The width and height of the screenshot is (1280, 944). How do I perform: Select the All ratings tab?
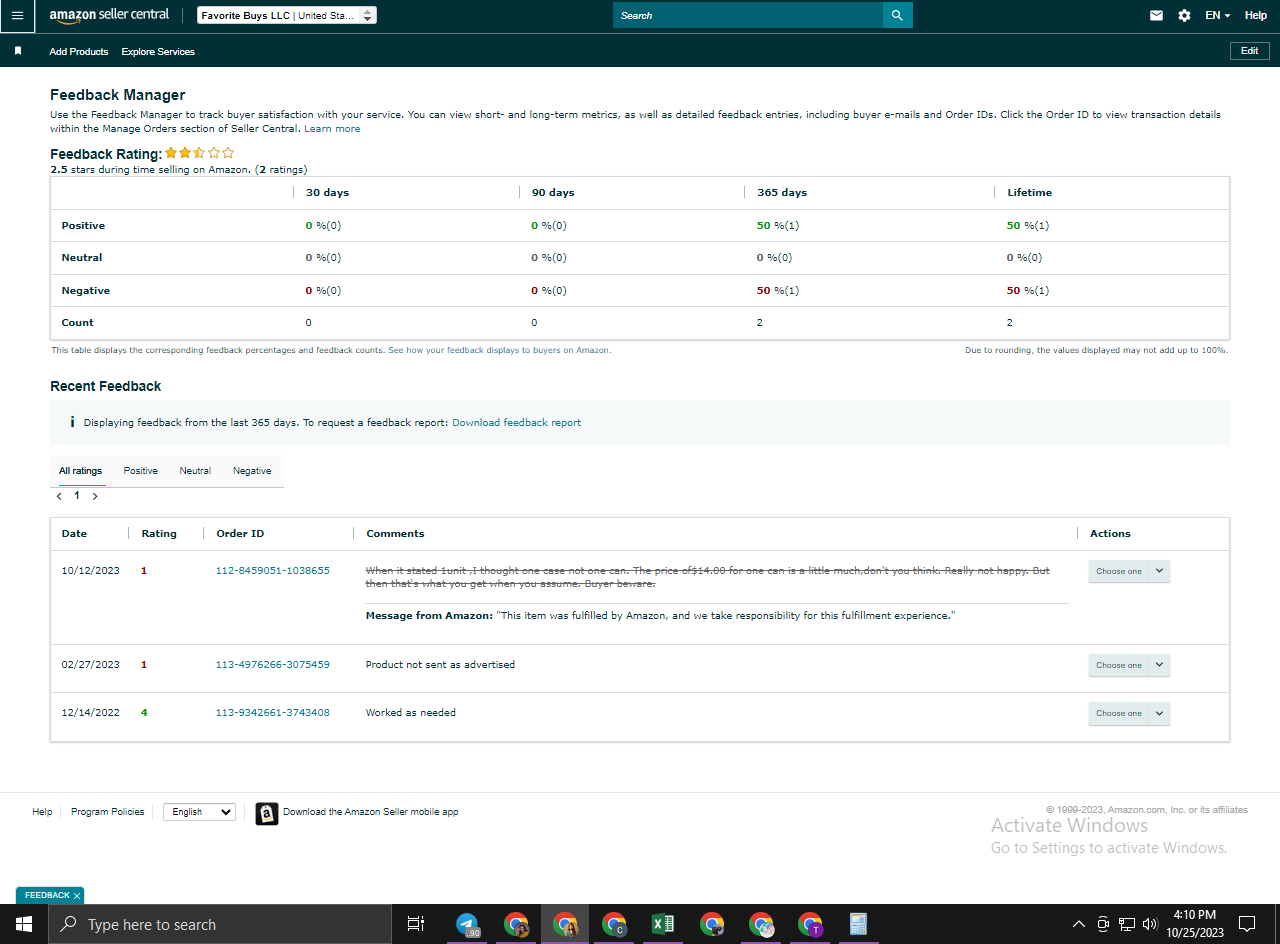[x=80, y=471]
